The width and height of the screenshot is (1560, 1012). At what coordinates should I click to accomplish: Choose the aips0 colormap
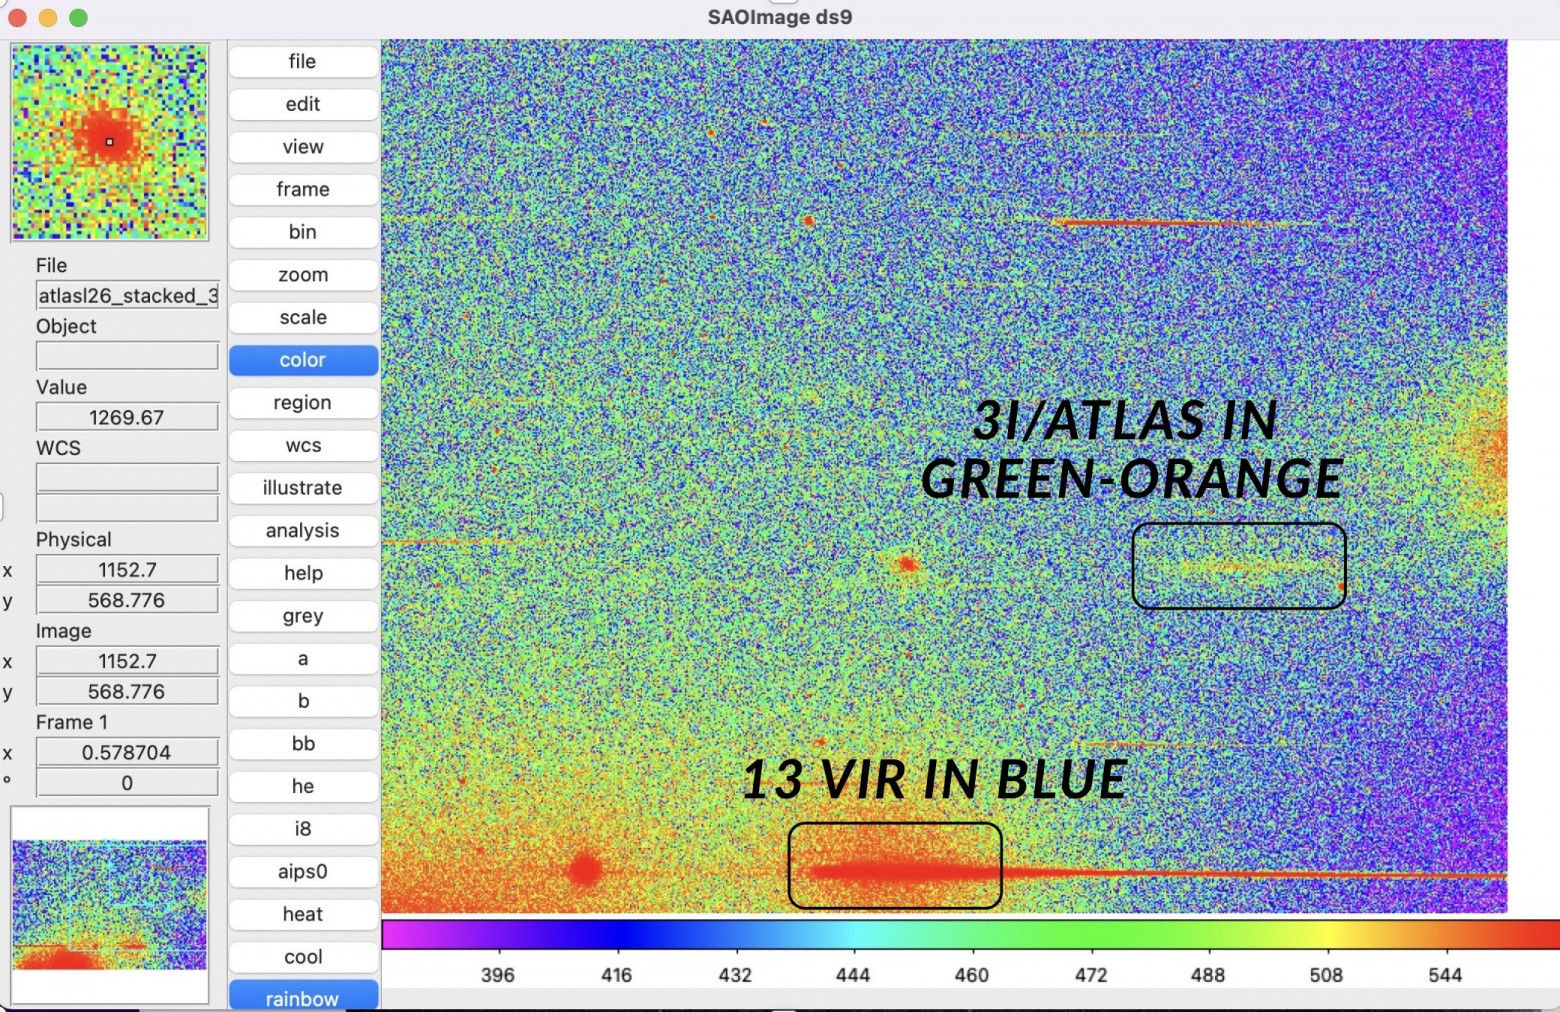coord(303,871)
